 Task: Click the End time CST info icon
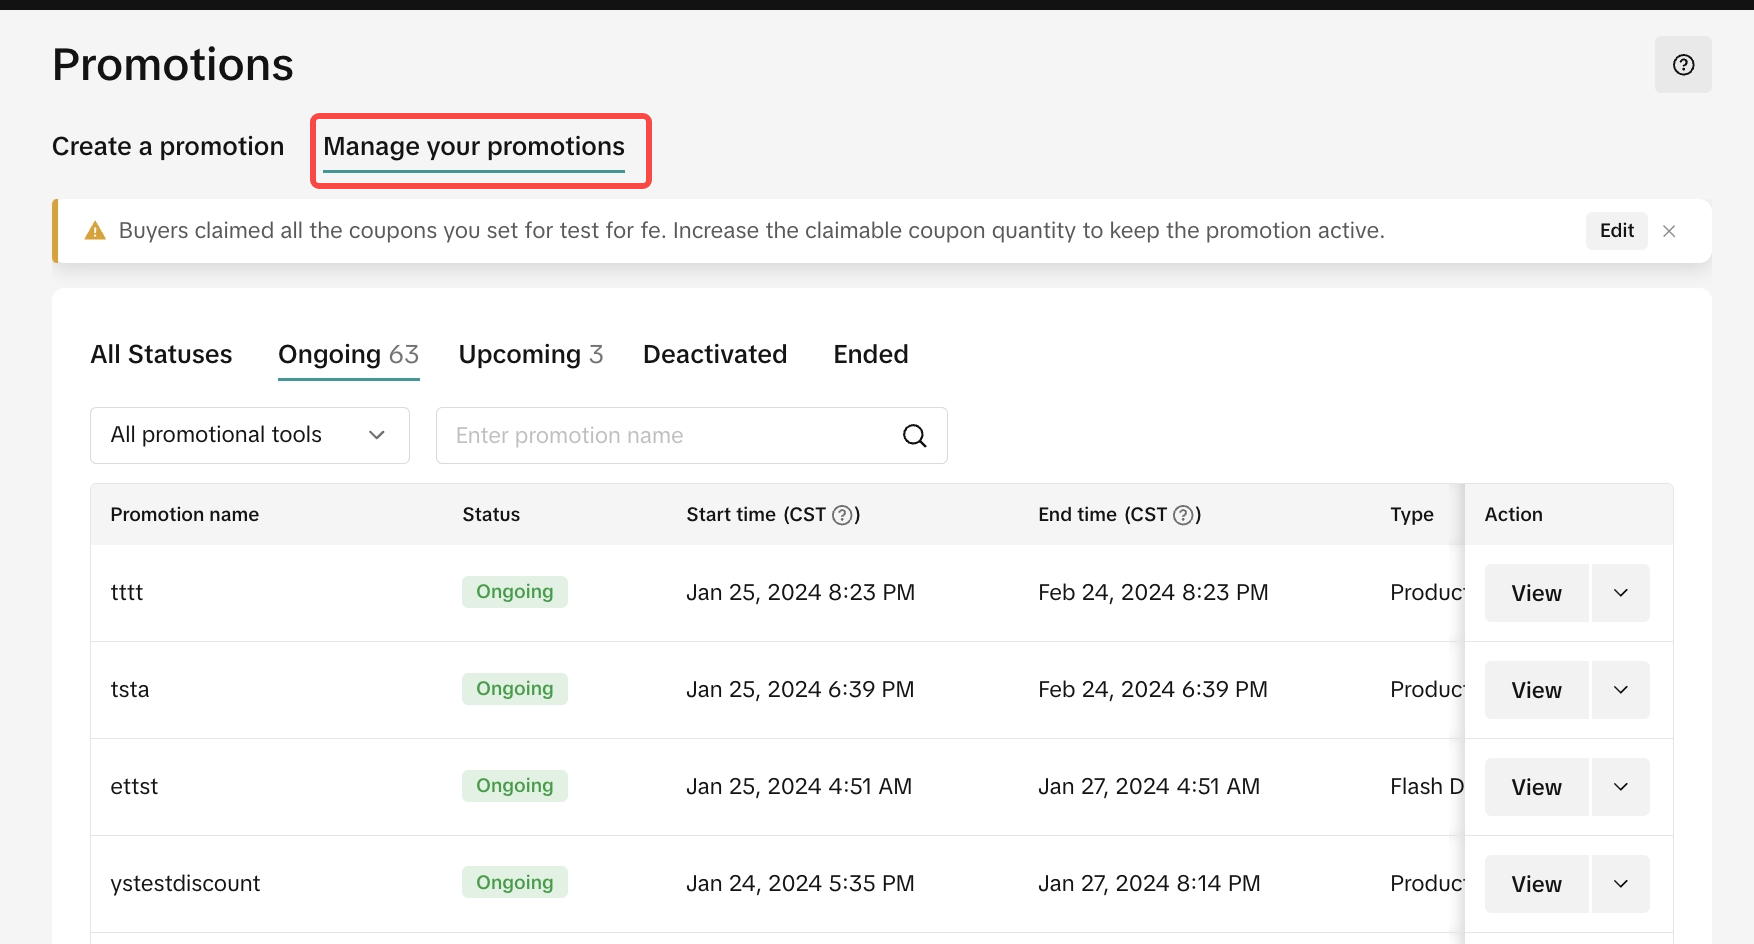click(1183, 515)
